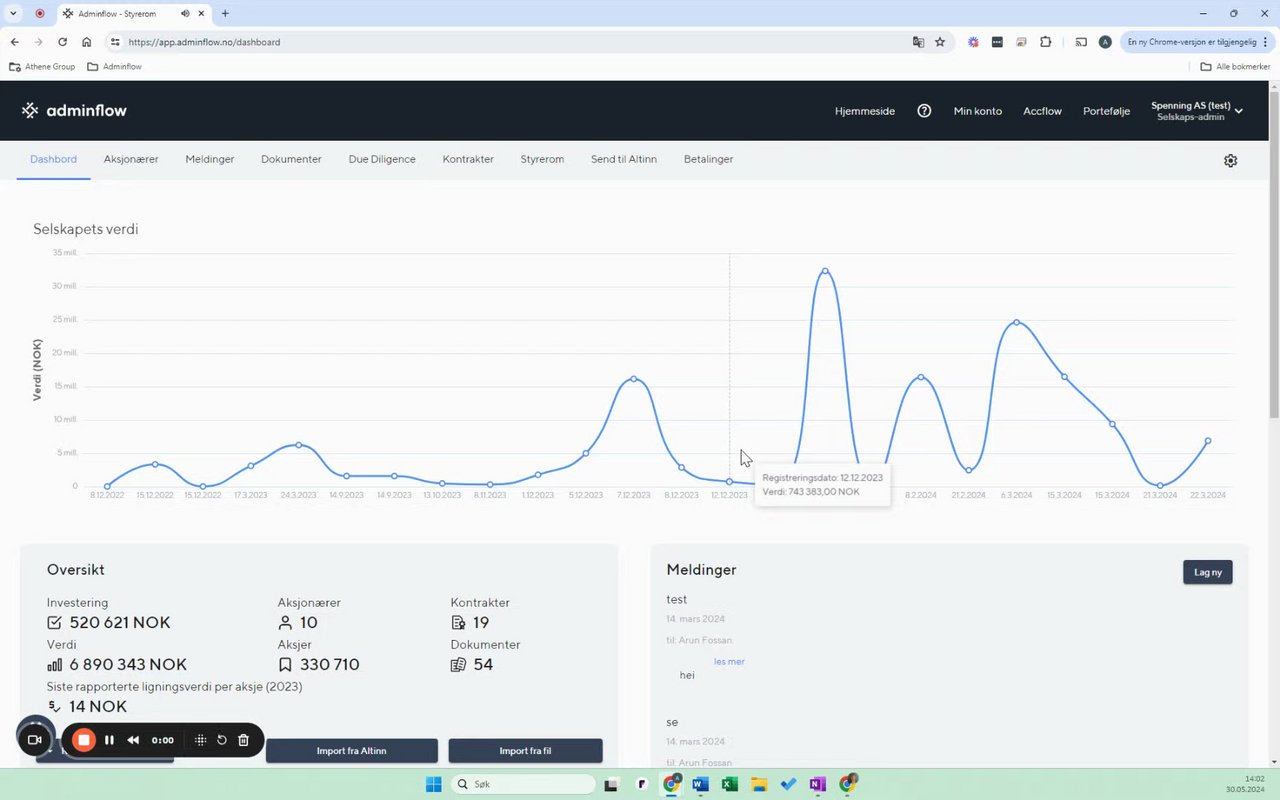Open the settings gear icon
Viewport: 1280px width, 800px height.
(1230, 160)
